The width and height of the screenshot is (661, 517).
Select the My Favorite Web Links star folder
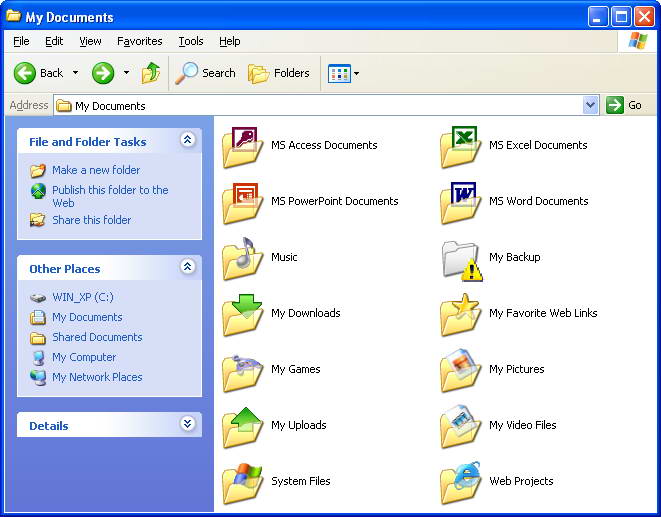[460, 315]
